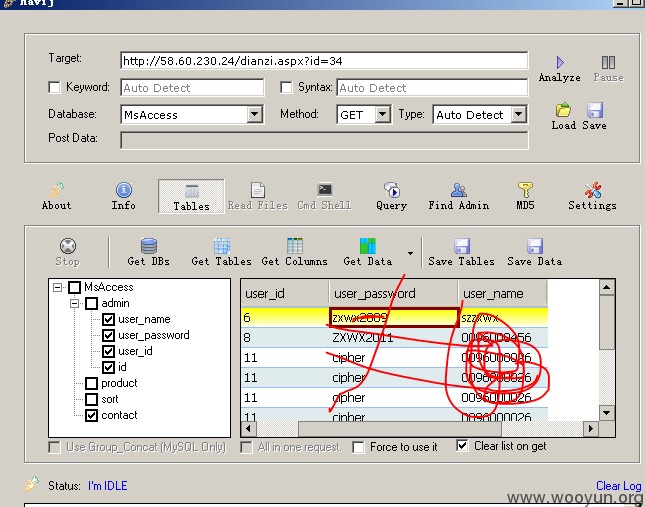Click the horizontal scrollbar of data grid
Screen dimensions: 645x507
[420, 429]
